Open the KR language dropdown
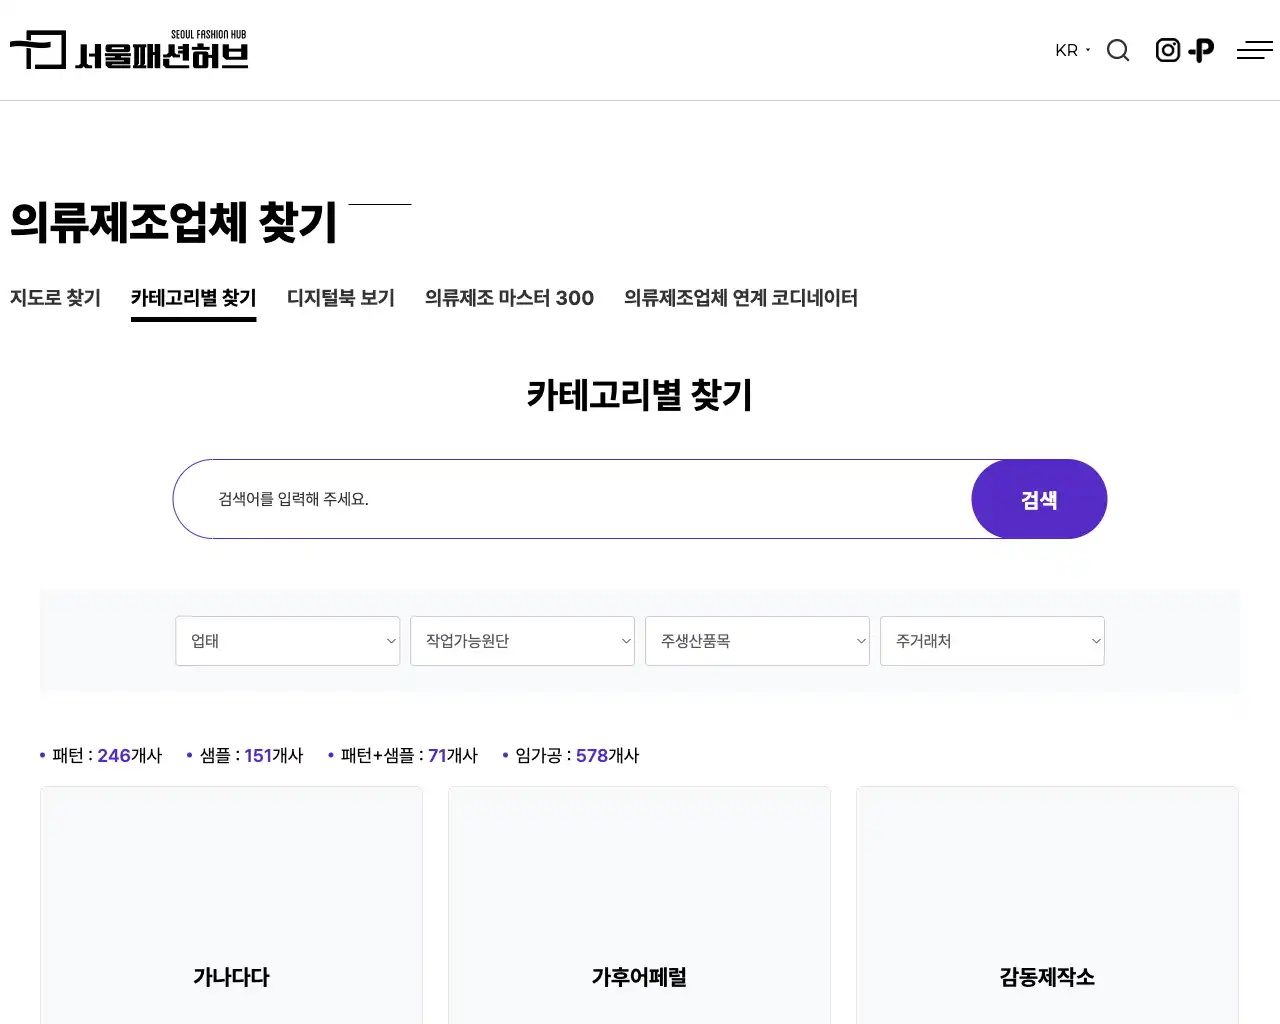Viewport: 1280px width, 1024px height. [x=1069, y=50]
